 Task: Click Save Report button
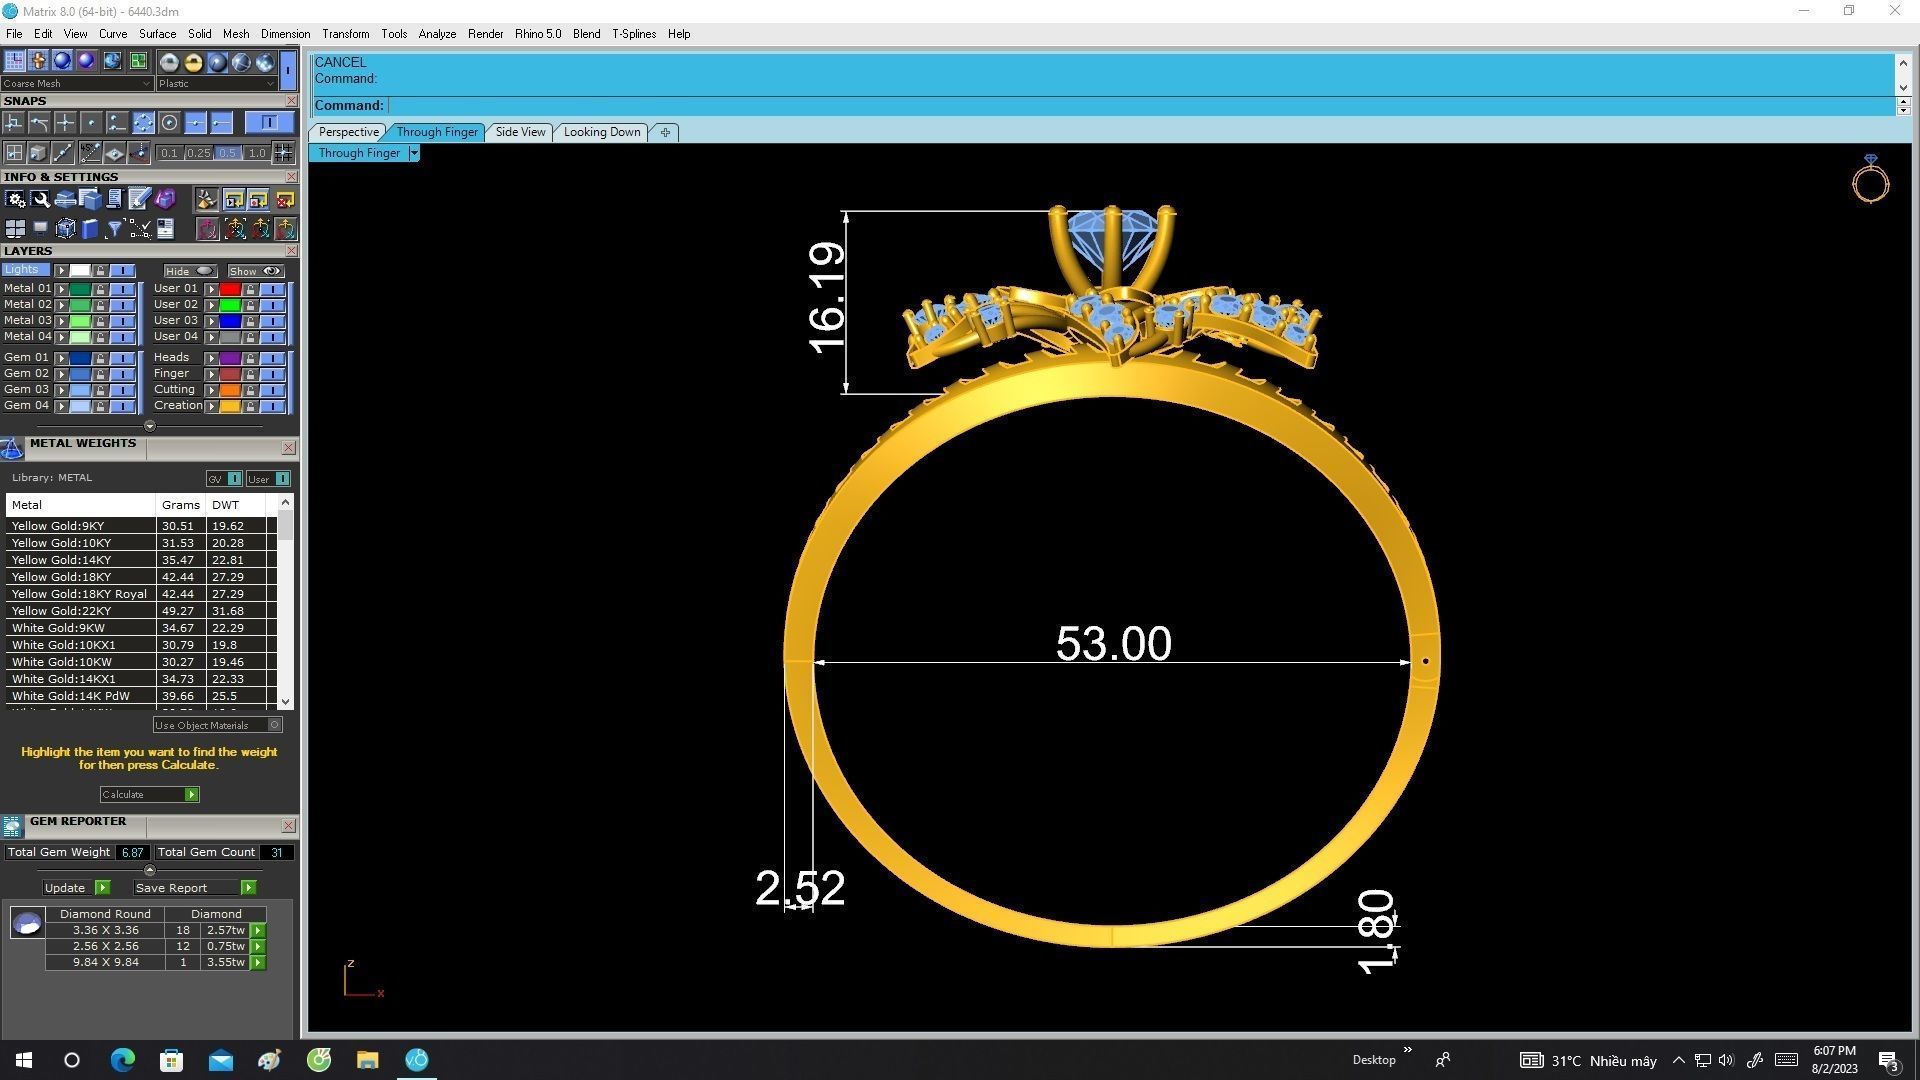point(195,888)
